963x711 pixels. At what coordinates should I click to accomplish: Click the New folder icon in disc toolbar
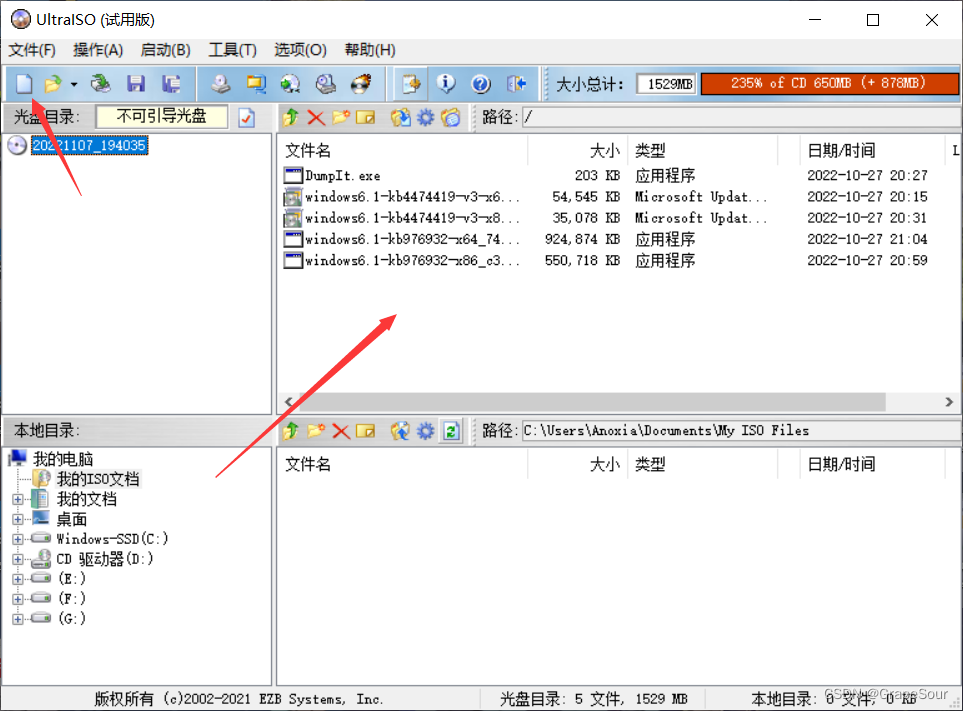[341, 117]
